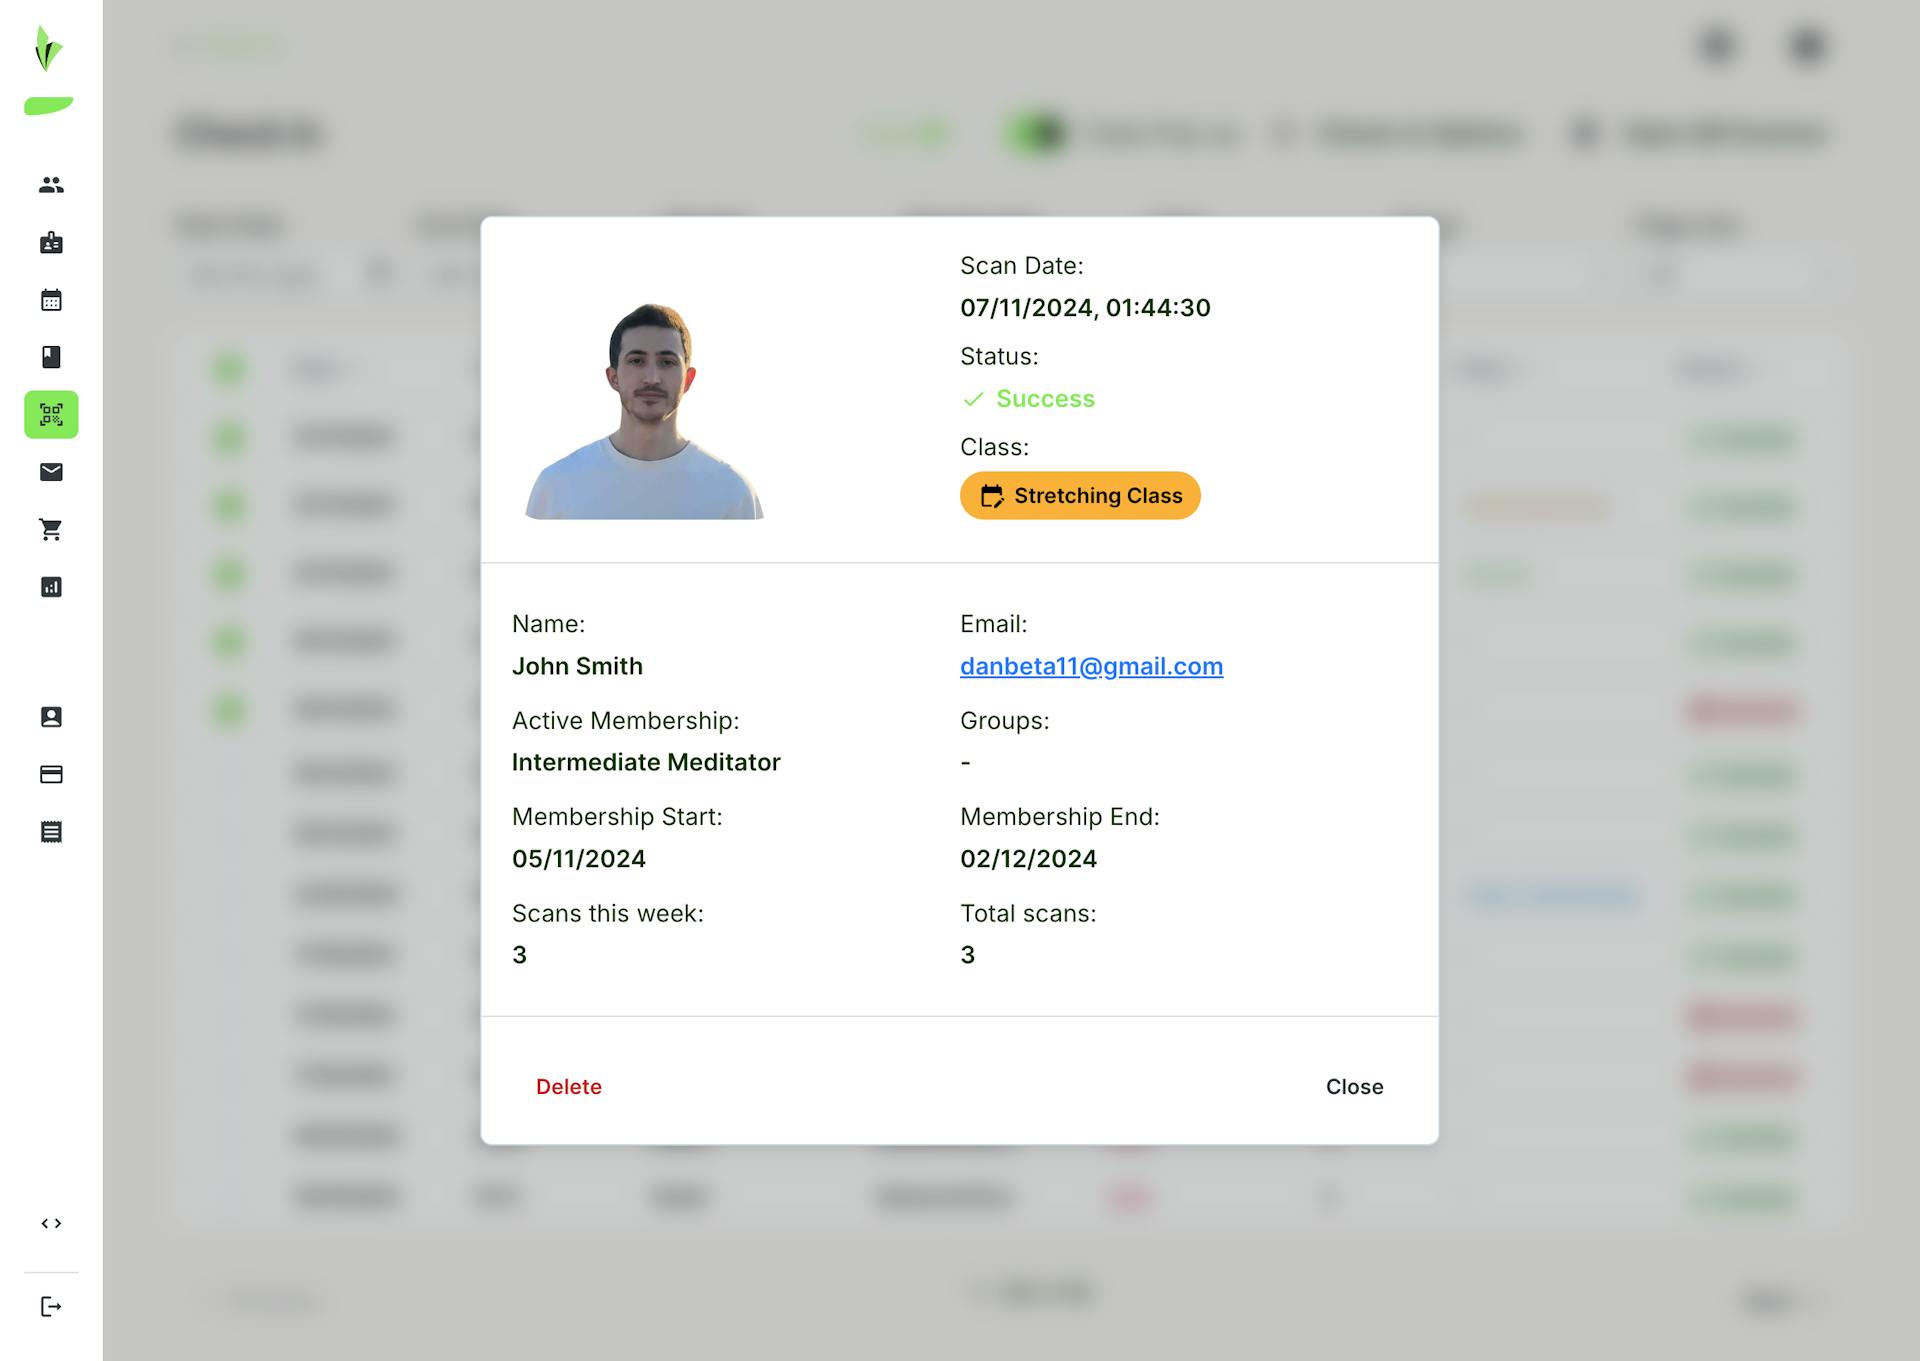Open the Messages envelope icon
The height and width of the screenshot is (1361, 1920).
coord(51,472)
